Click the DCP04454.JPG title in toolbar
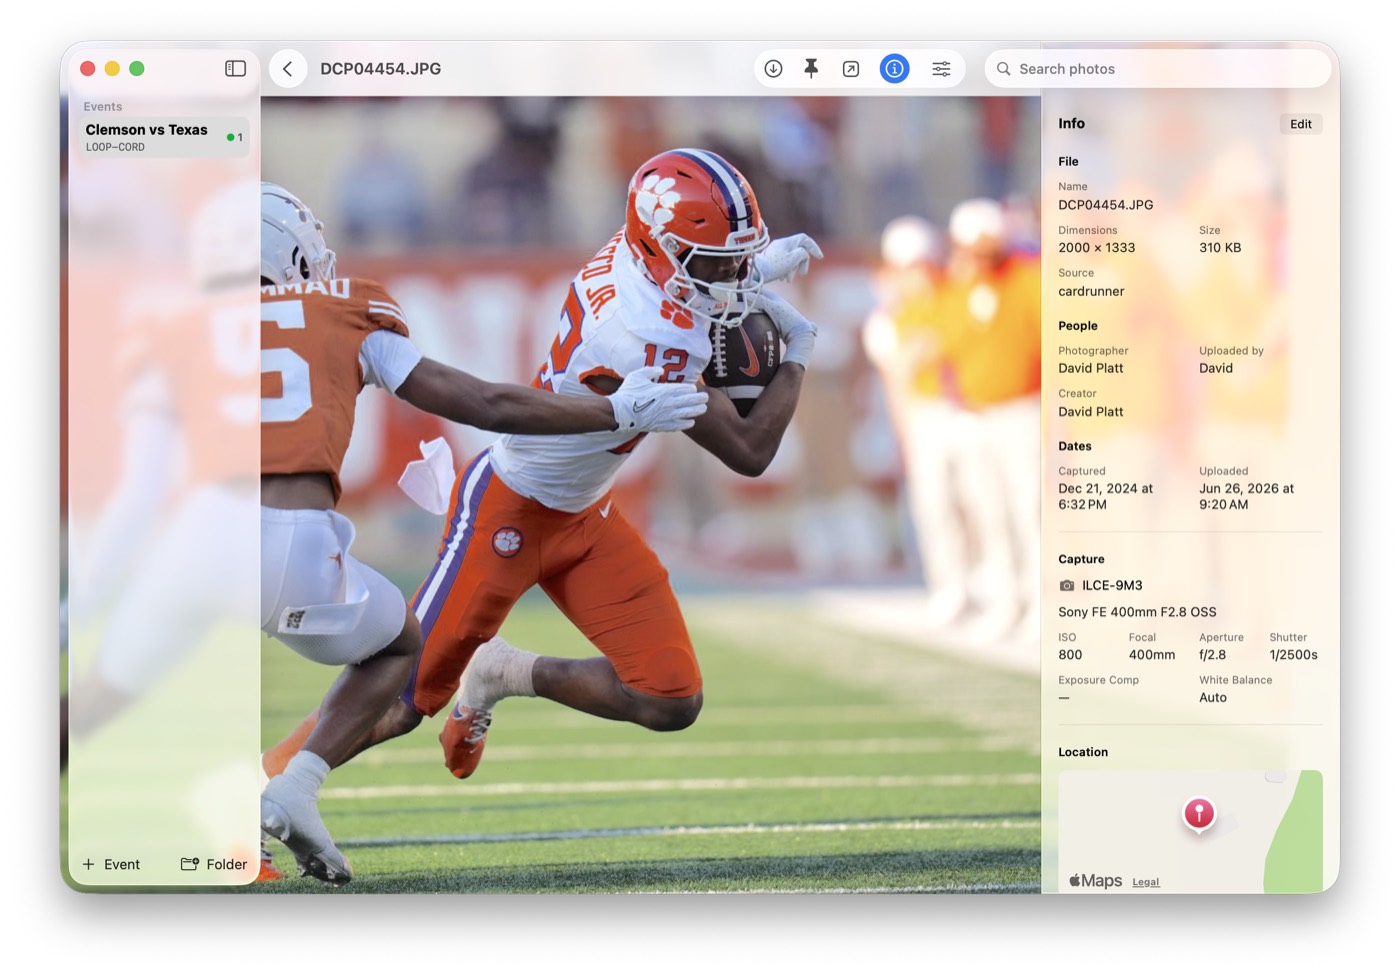The height and width of the screenshot is (973, 1400). click(x=380, y=69)
